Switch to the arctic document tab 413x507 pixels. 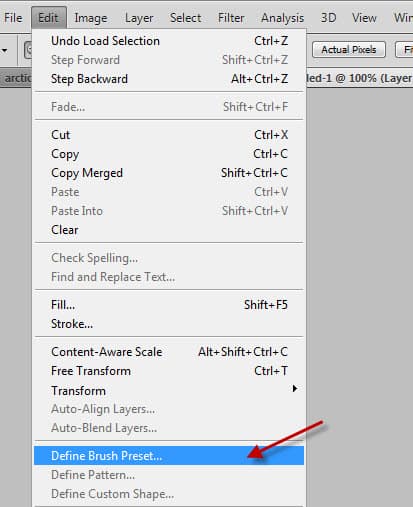pos(17,78)
